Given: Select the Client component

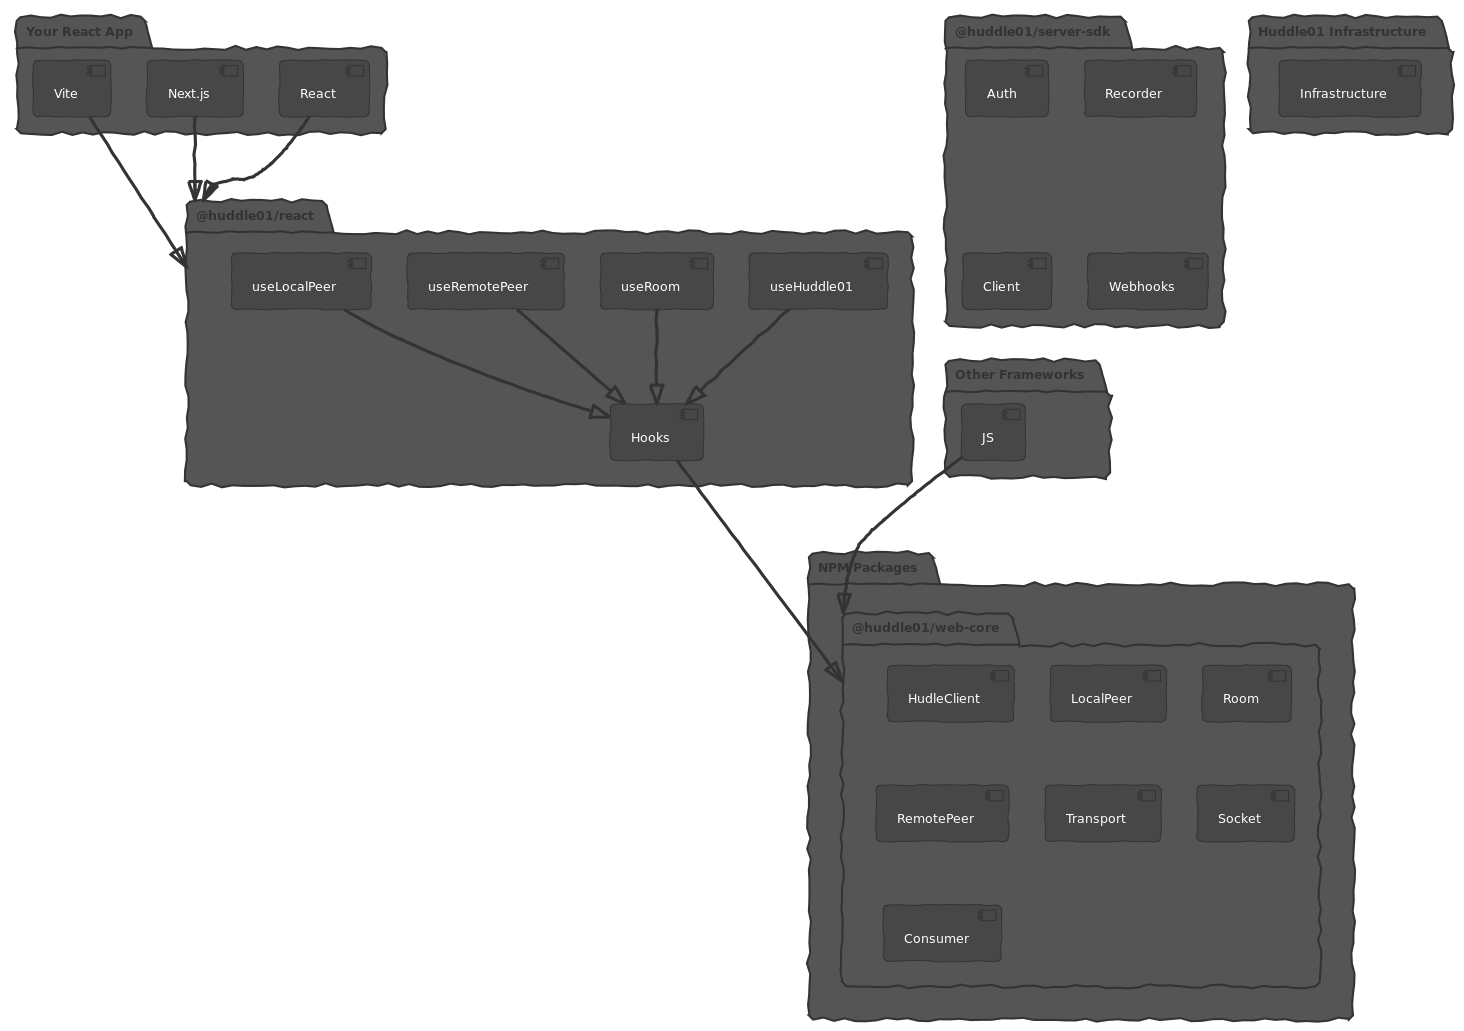Looking at the screenshot, I should [x=1007, y=281].
